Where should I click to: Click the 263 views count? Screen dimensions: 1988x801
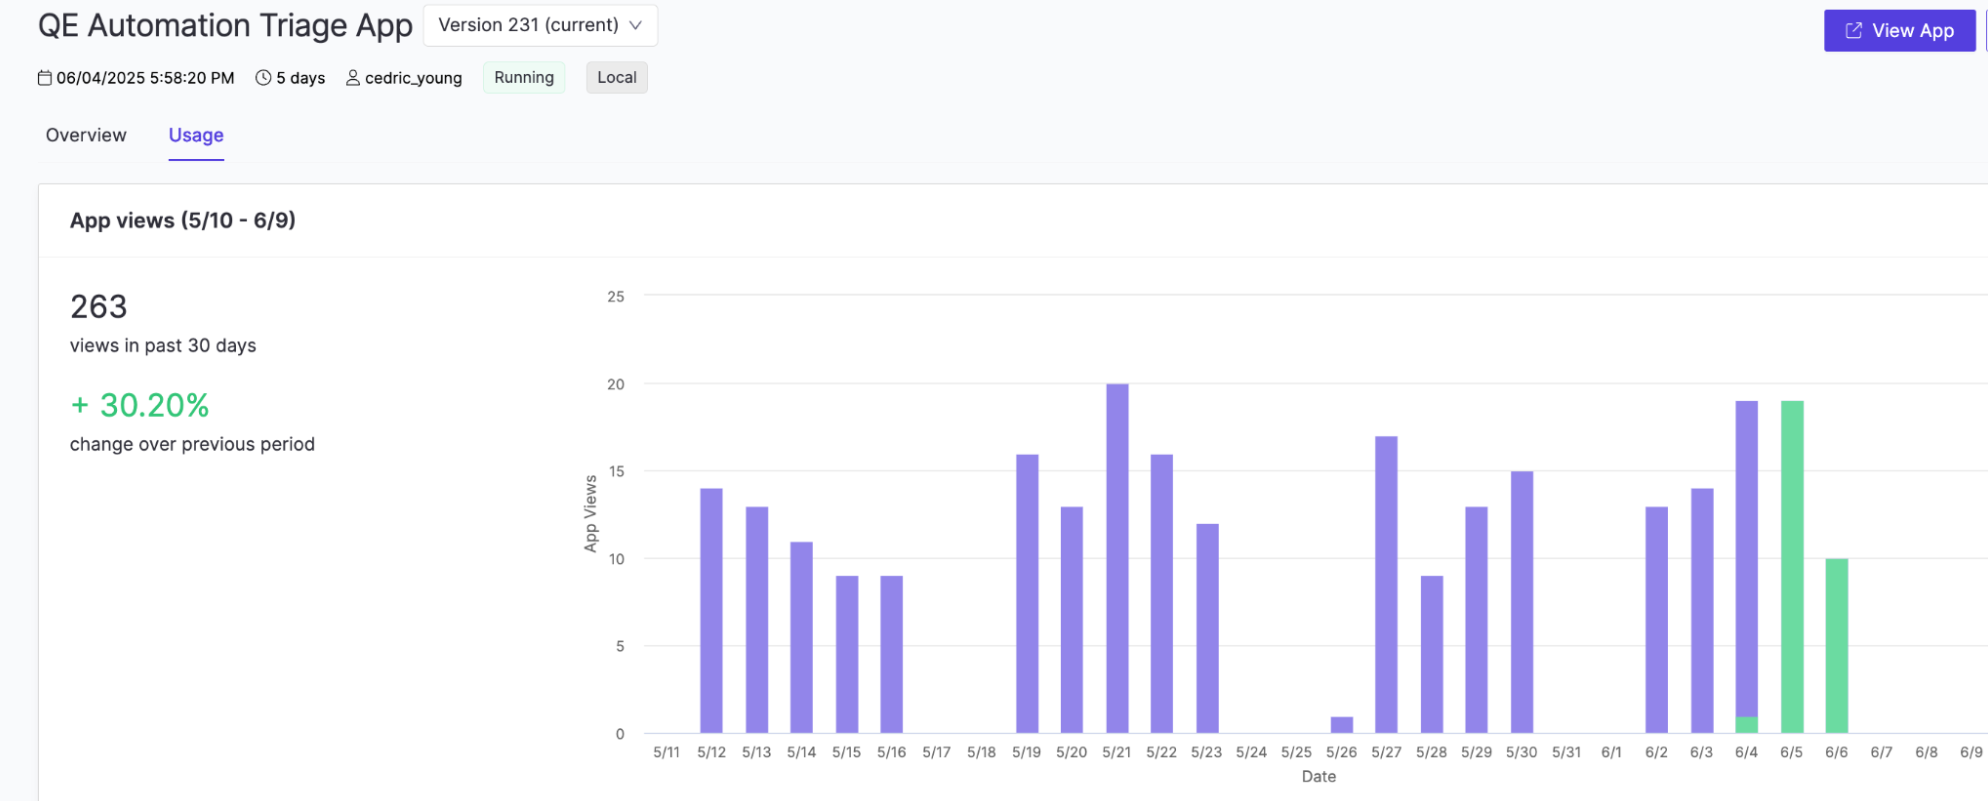99,307
